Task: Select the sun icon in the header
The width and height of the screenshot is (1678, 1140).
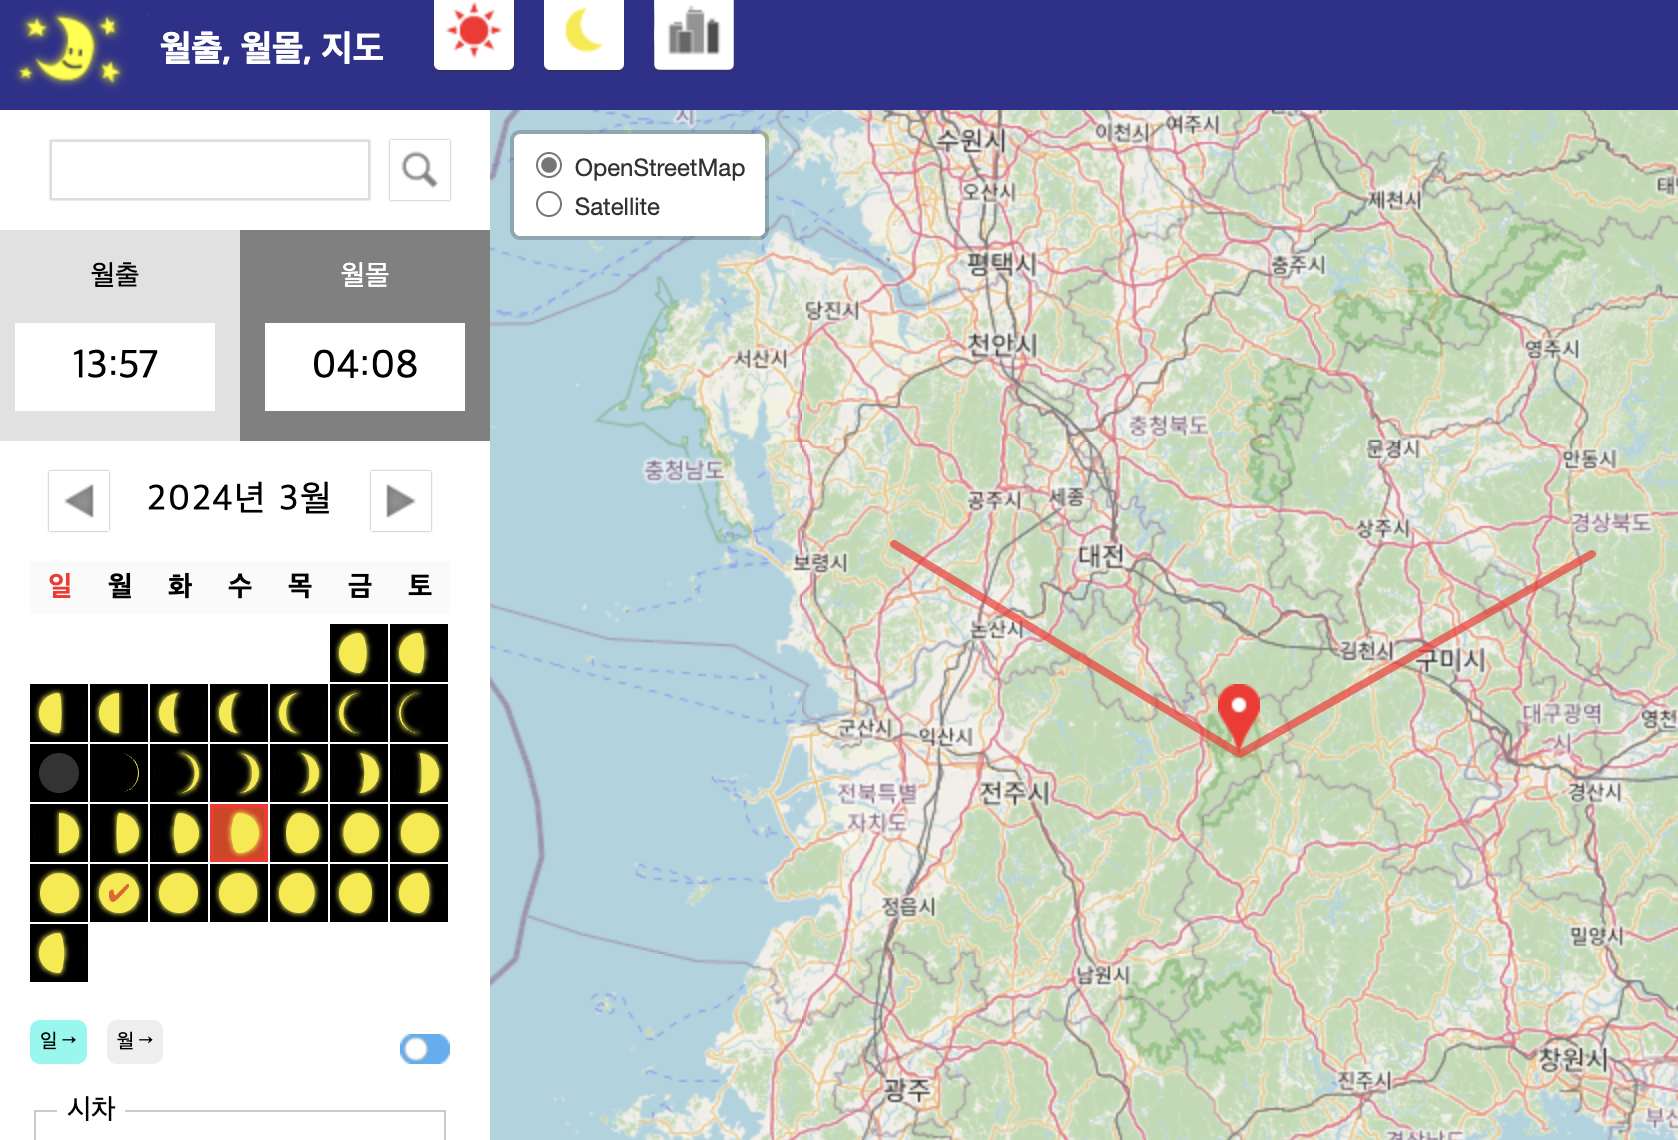Action: pyautogui.click(x=473, y=33)
